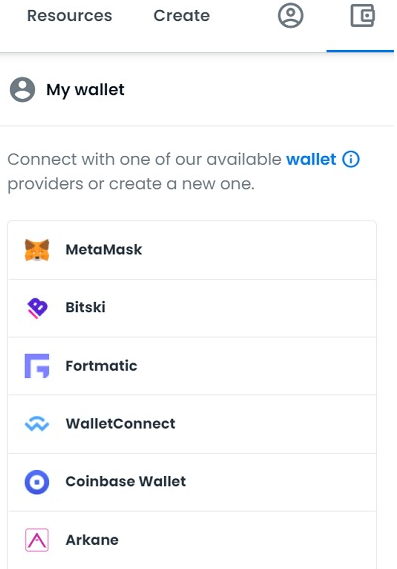
Task: Select the Fortmatic wallet option
Action: pyautogui.click(x=192, y=366)
